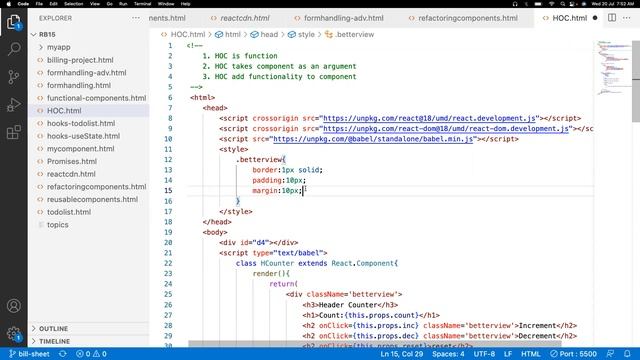Click the Wi-Fi icon in menu bar
This screenshot has width=640, height=360.
[x=551, y=4]
